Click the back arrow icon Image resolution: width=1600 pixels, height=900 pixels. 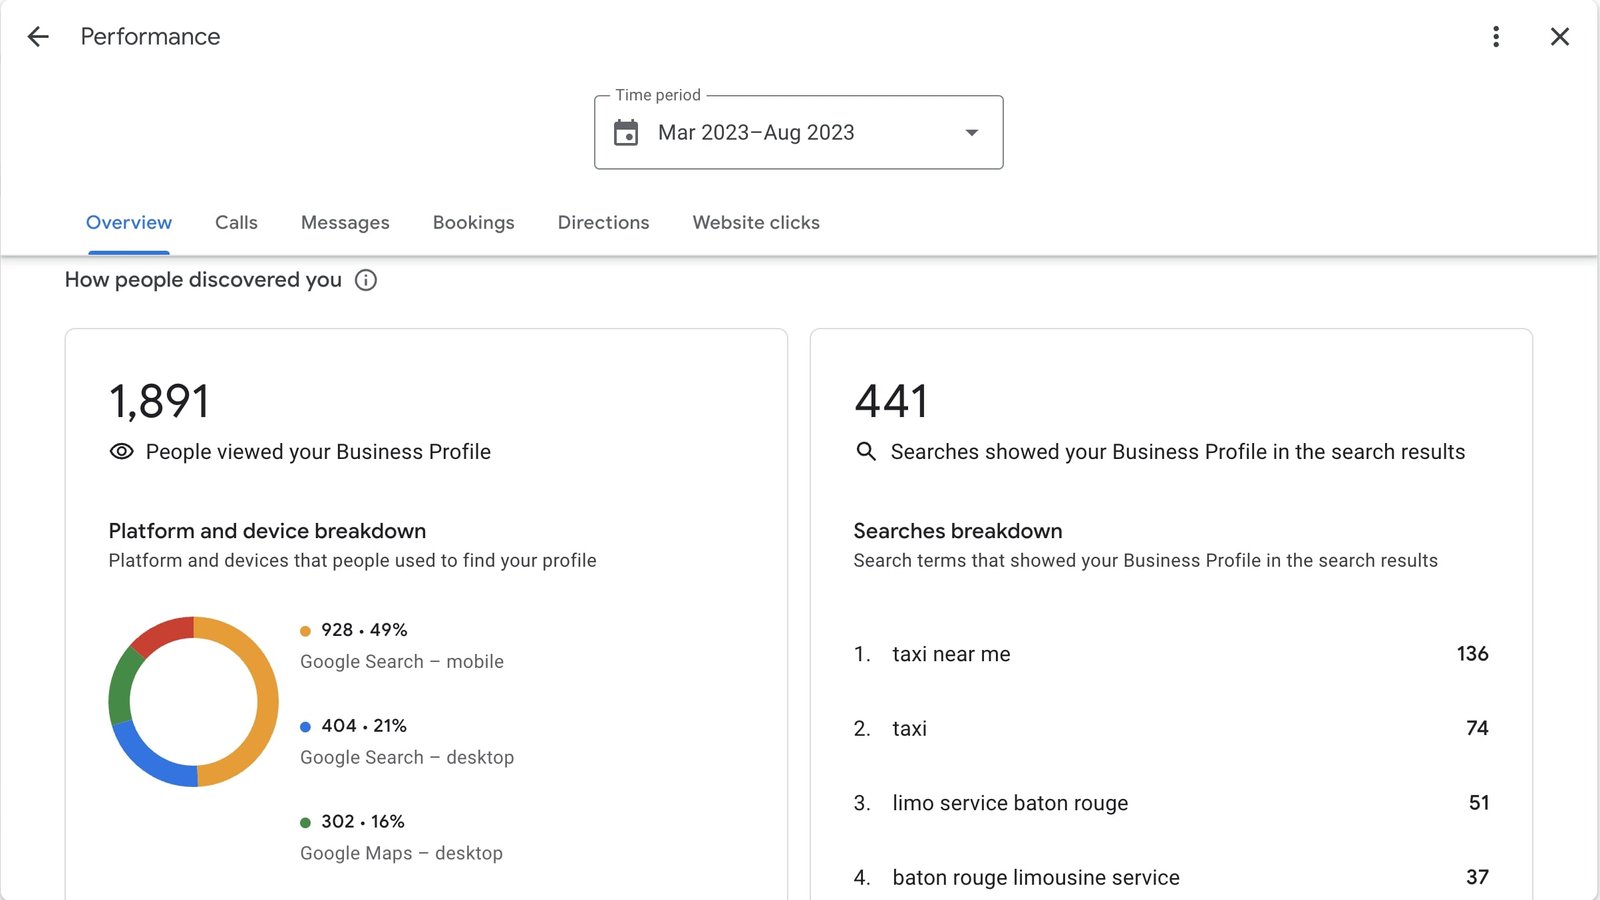37,37
